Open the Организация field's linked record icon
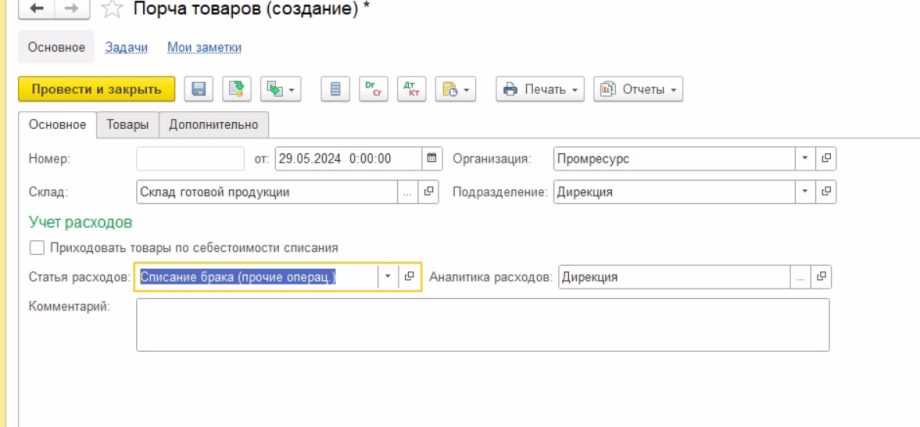This screenshot has height=427, width=920. click(826, 158)
